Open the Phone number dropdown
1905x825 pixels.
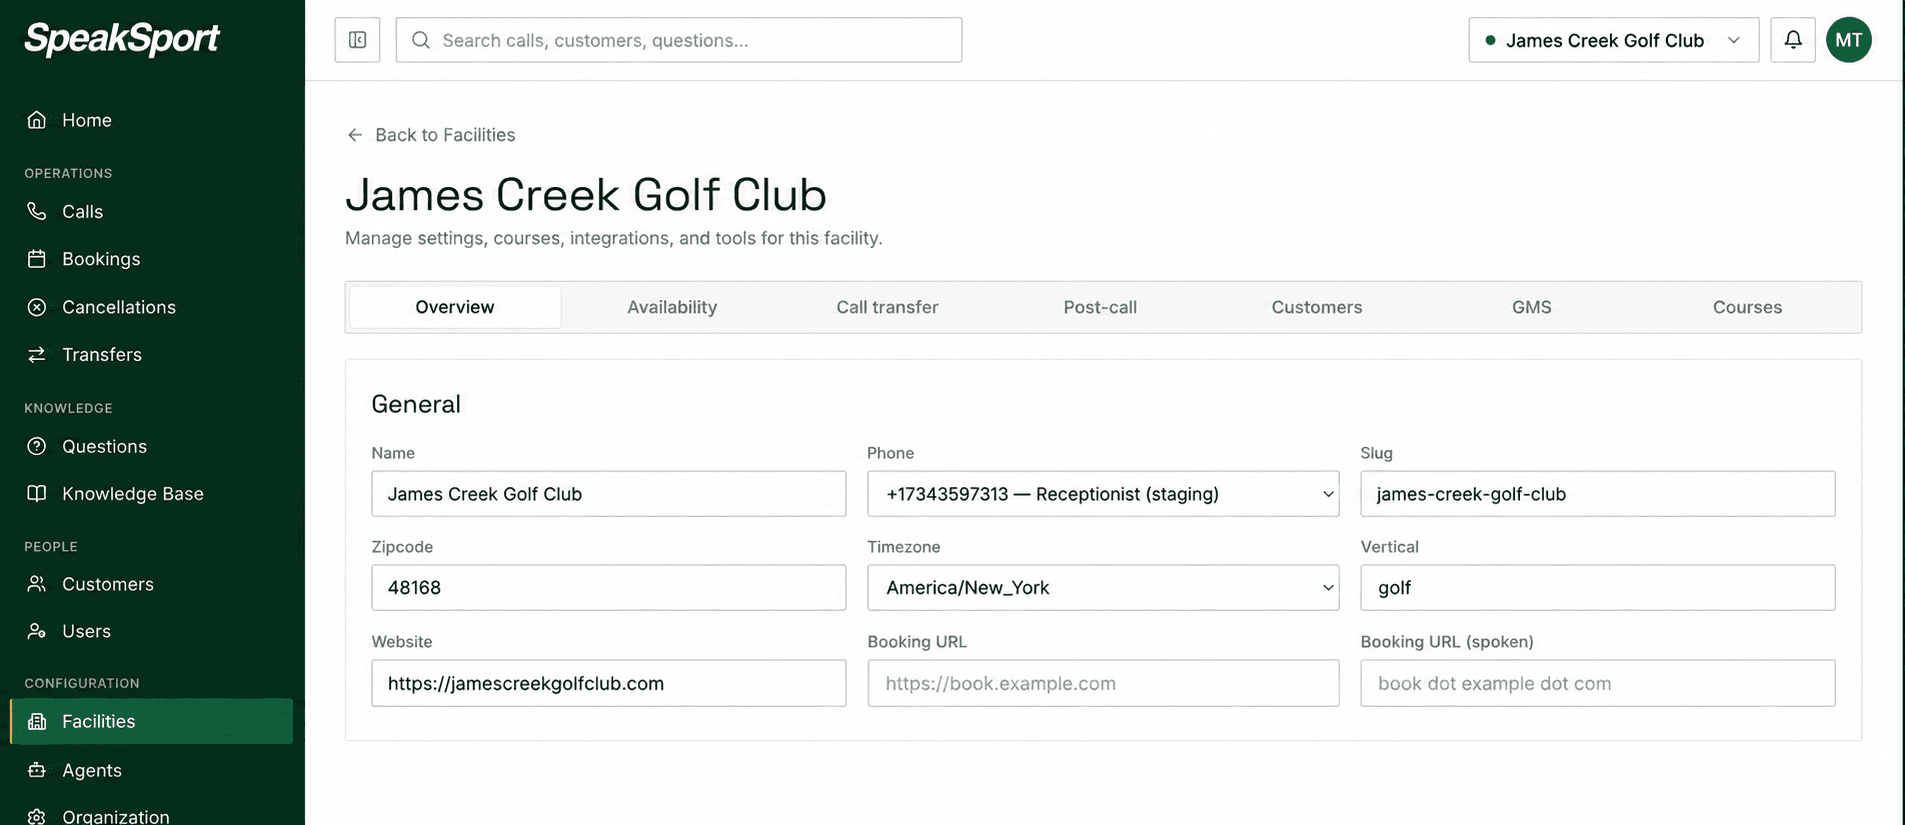click(1103, 494)
